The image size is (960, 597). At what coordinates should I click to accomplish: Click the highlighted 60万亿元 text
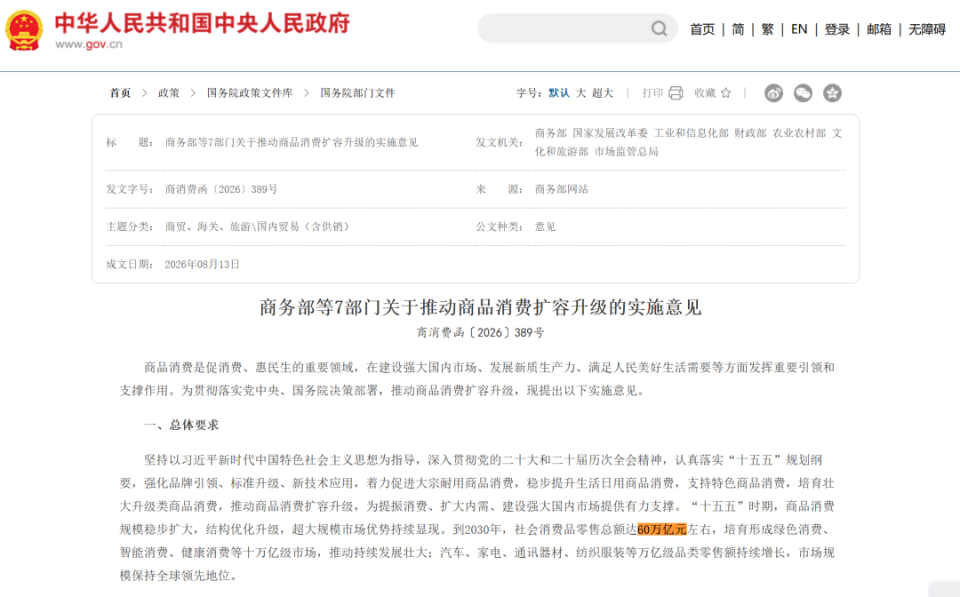point(662,530)
